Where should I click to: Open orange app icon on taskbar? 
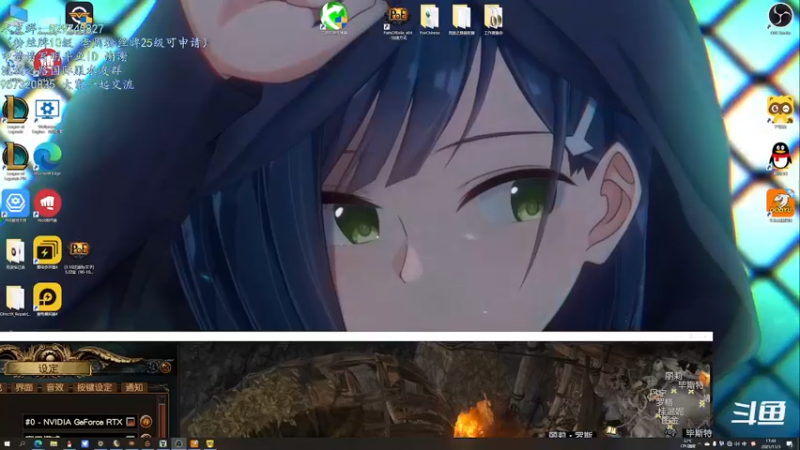194,444
